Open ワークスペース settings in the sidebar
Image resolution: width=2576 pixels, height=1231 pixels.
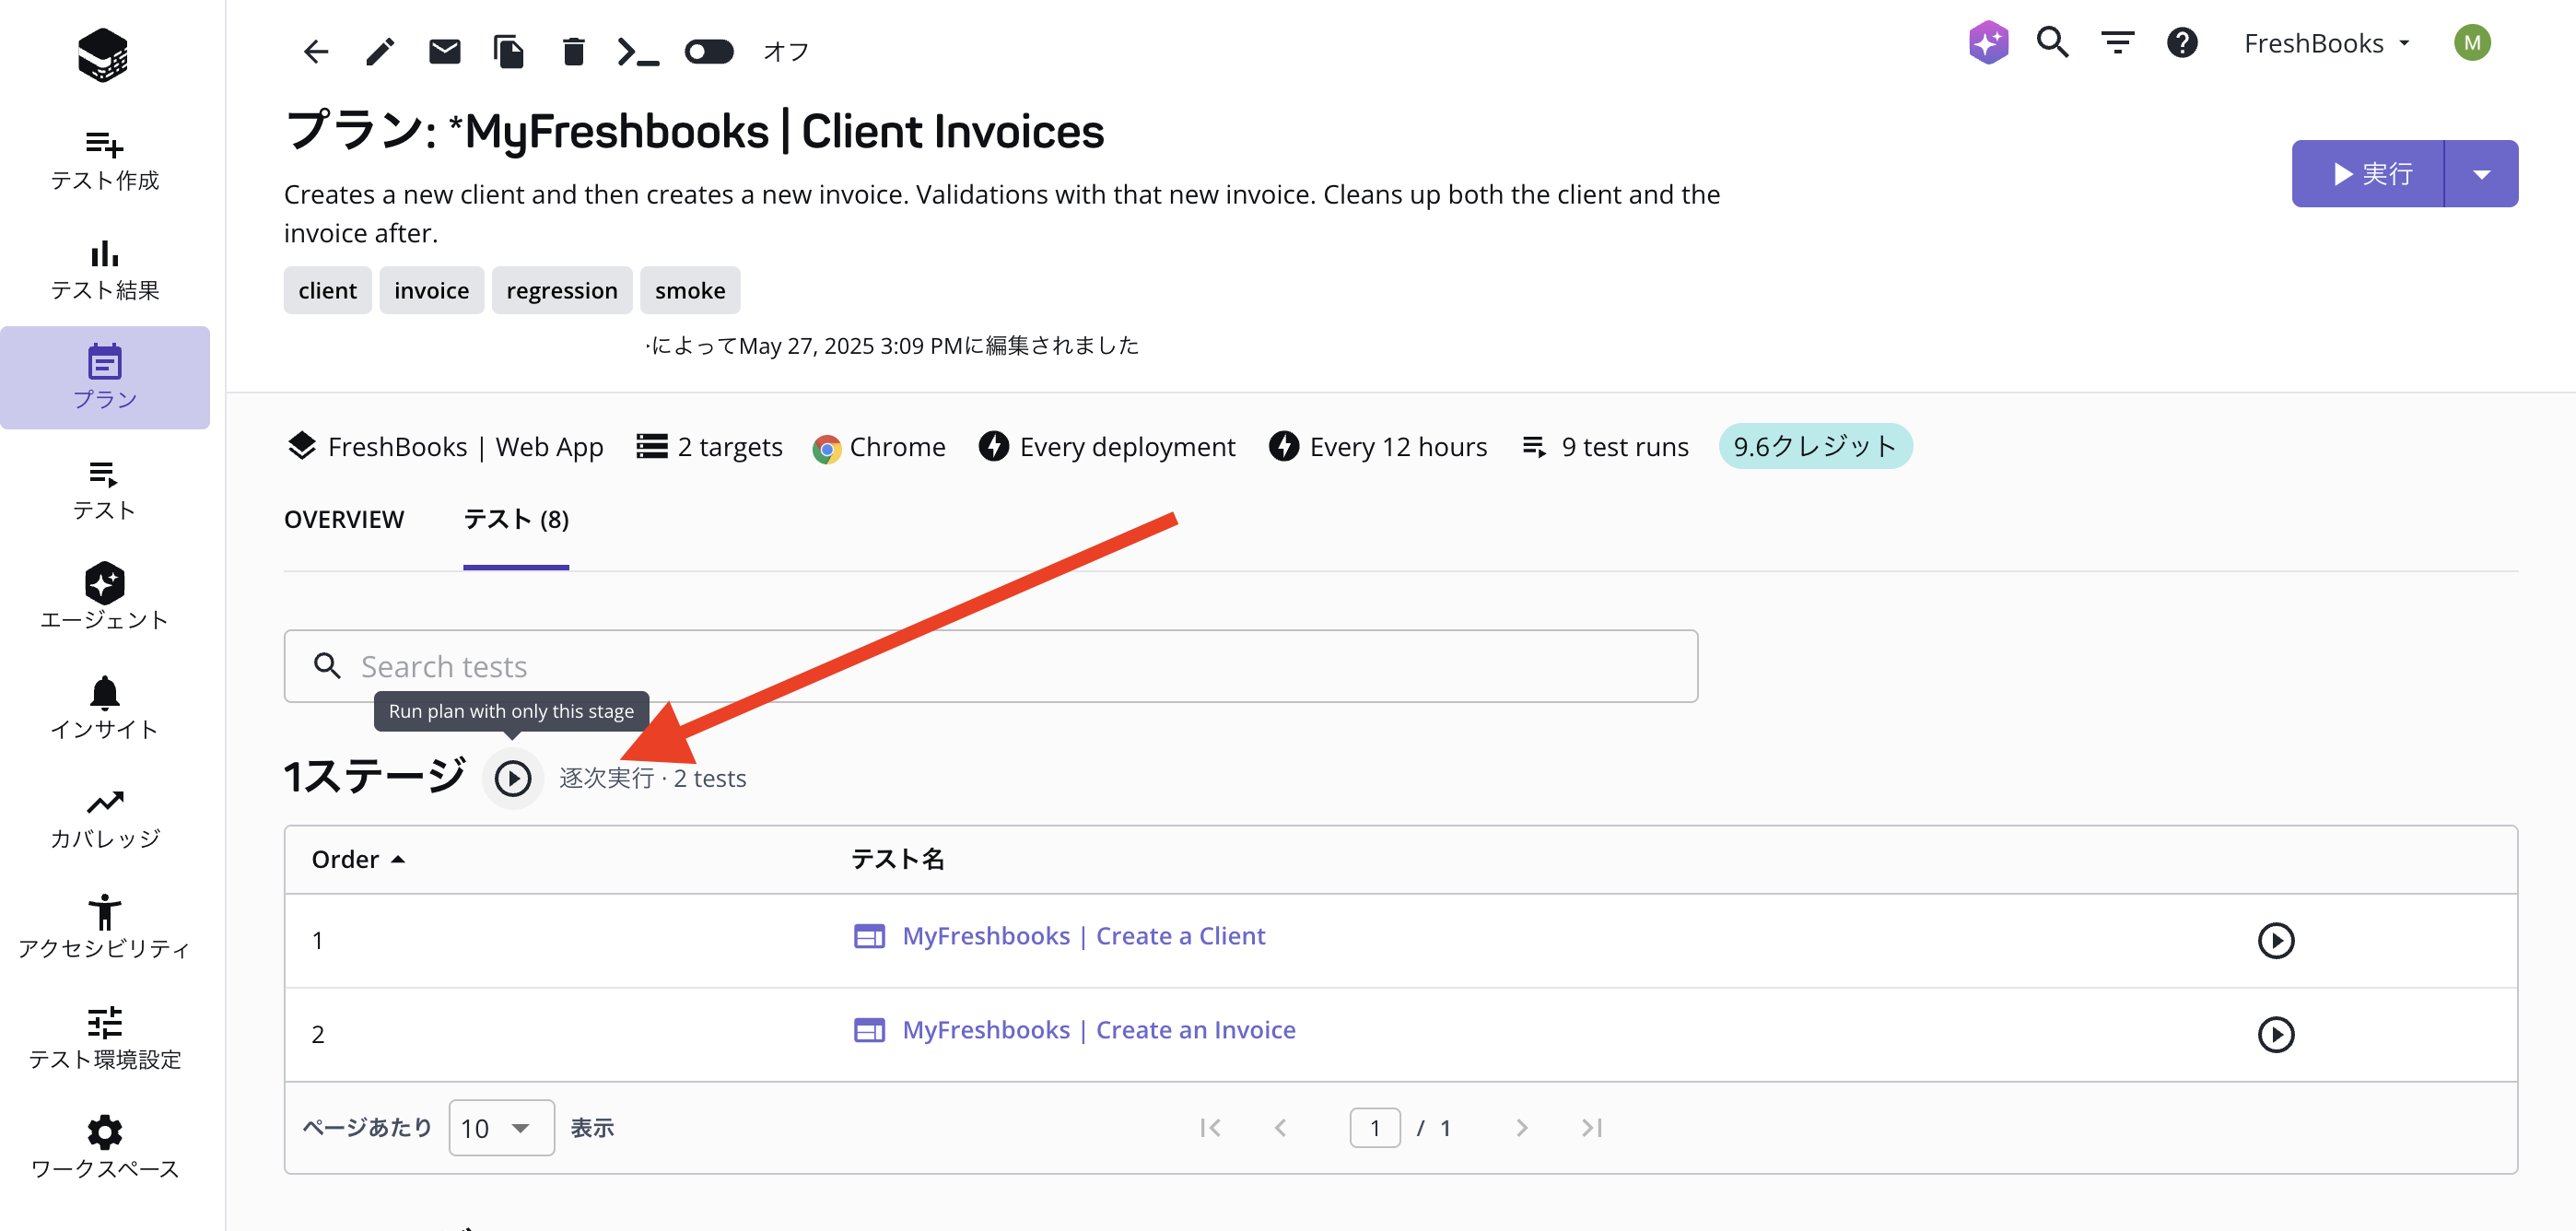click(105, 1147)
